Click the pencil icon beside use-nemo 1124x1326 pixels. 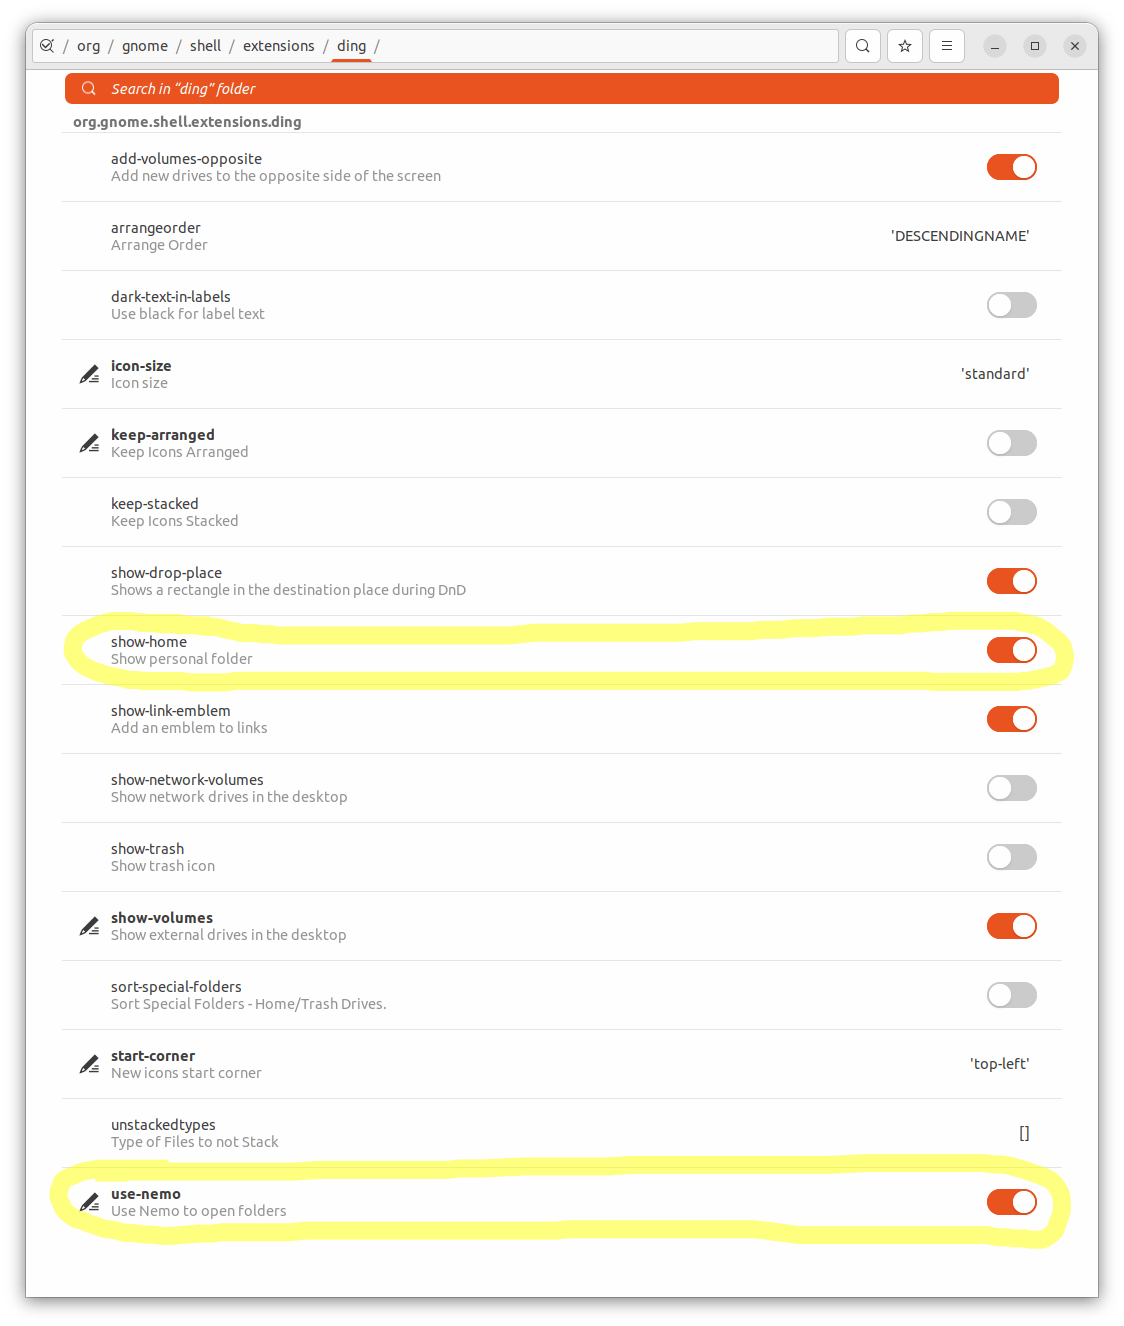(x=89, y=1202)
